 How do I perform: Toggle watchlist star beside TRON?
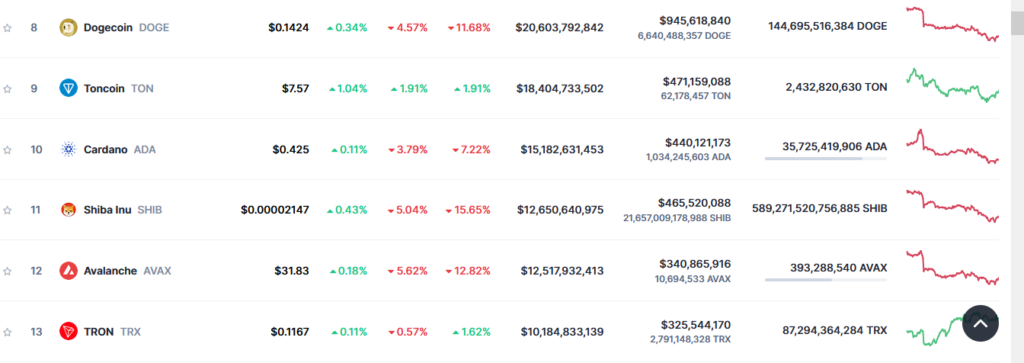(x=7, y=332)
